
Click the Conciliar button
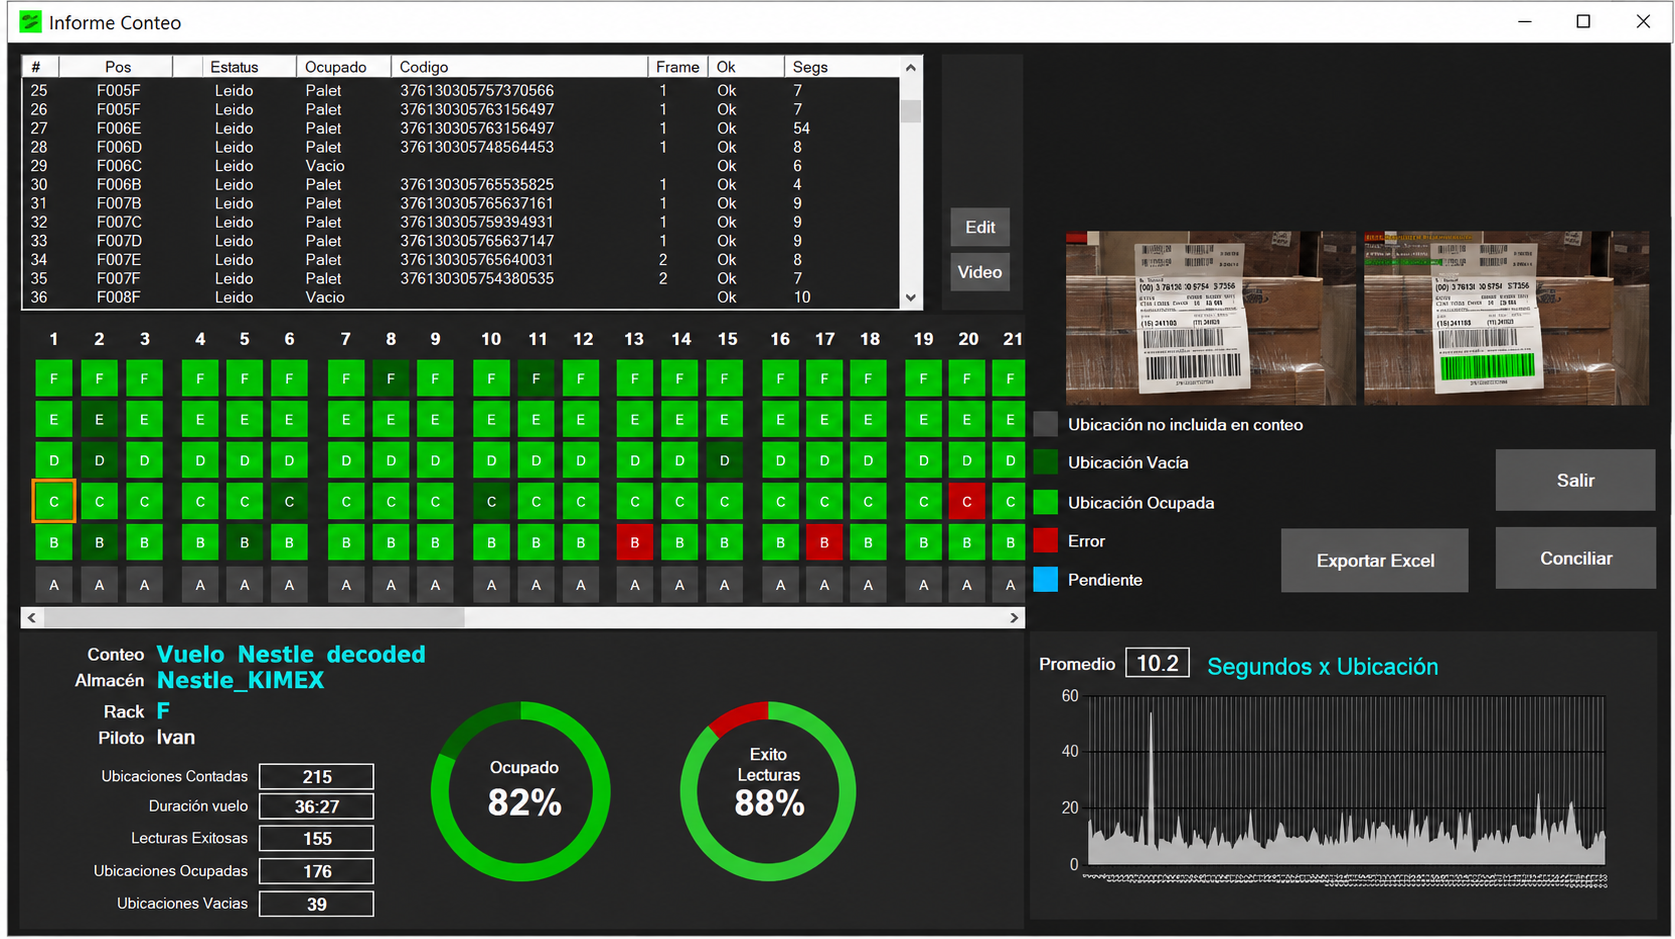(x=1575, y=558)
